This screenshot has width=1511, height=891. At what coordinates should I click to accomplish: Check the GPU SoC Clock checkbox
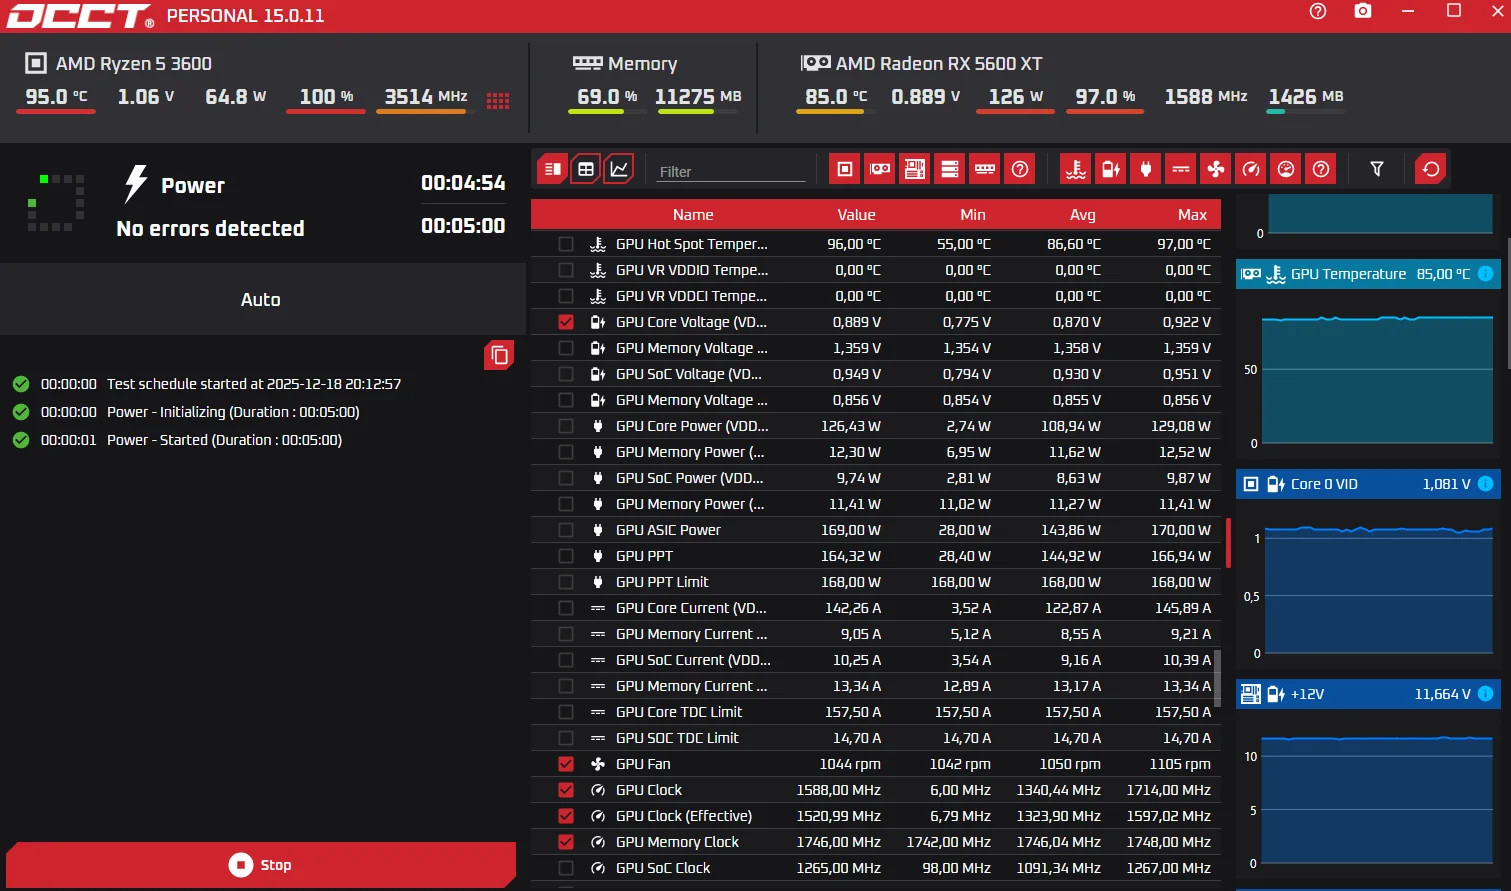pyautogui.click(x=566, y=868)
